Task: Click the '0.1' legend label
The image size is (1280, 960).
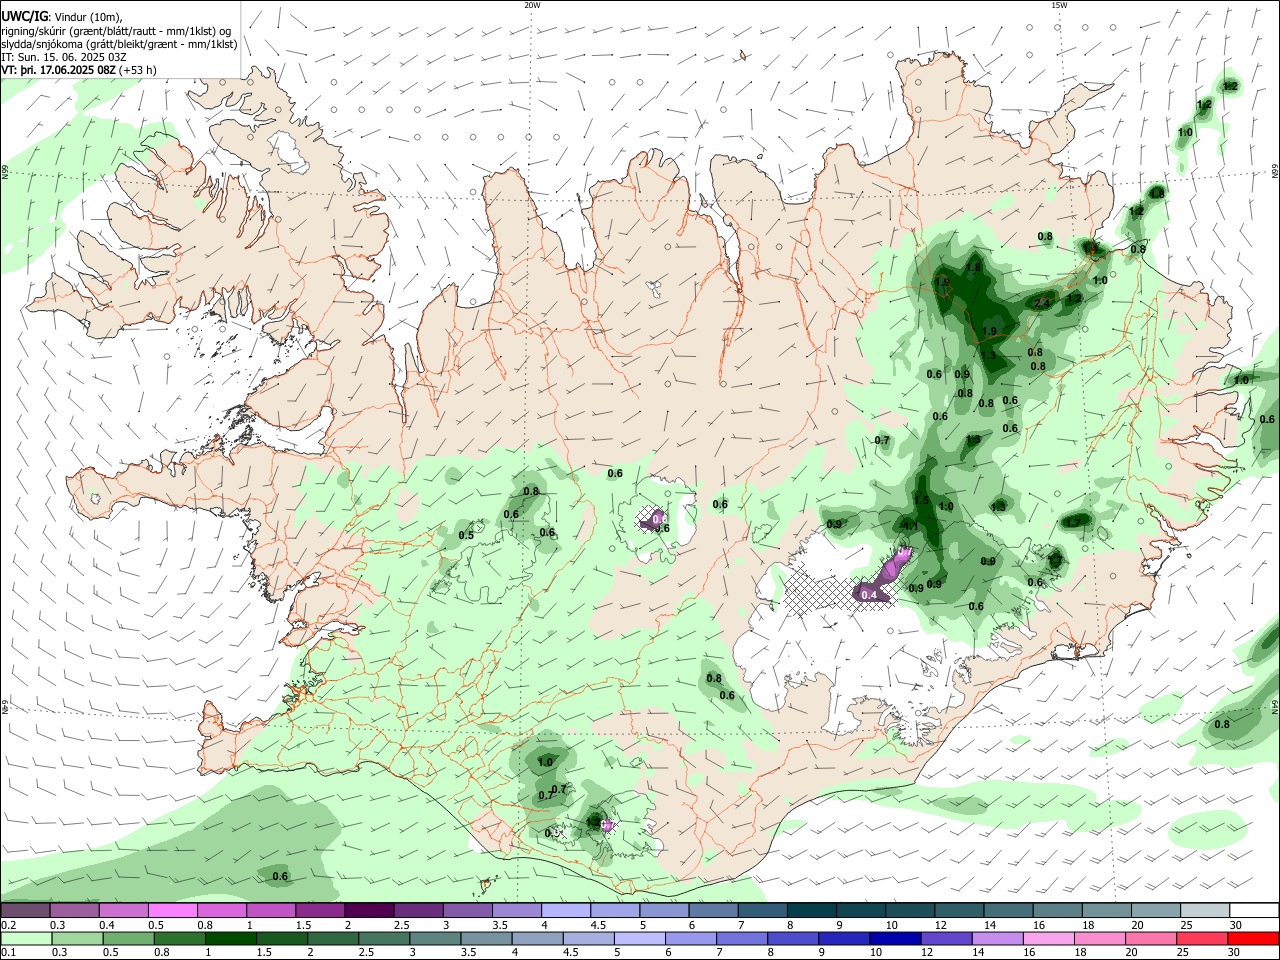Action: [8, 953]
